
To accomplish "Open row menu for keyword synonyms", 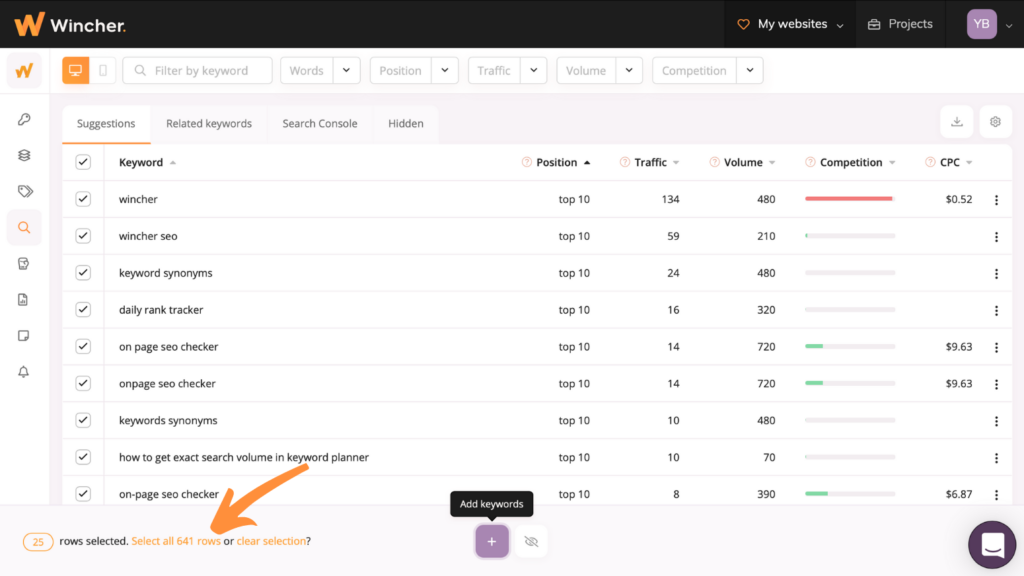I will pyautogui.click(x=997, y=274).
